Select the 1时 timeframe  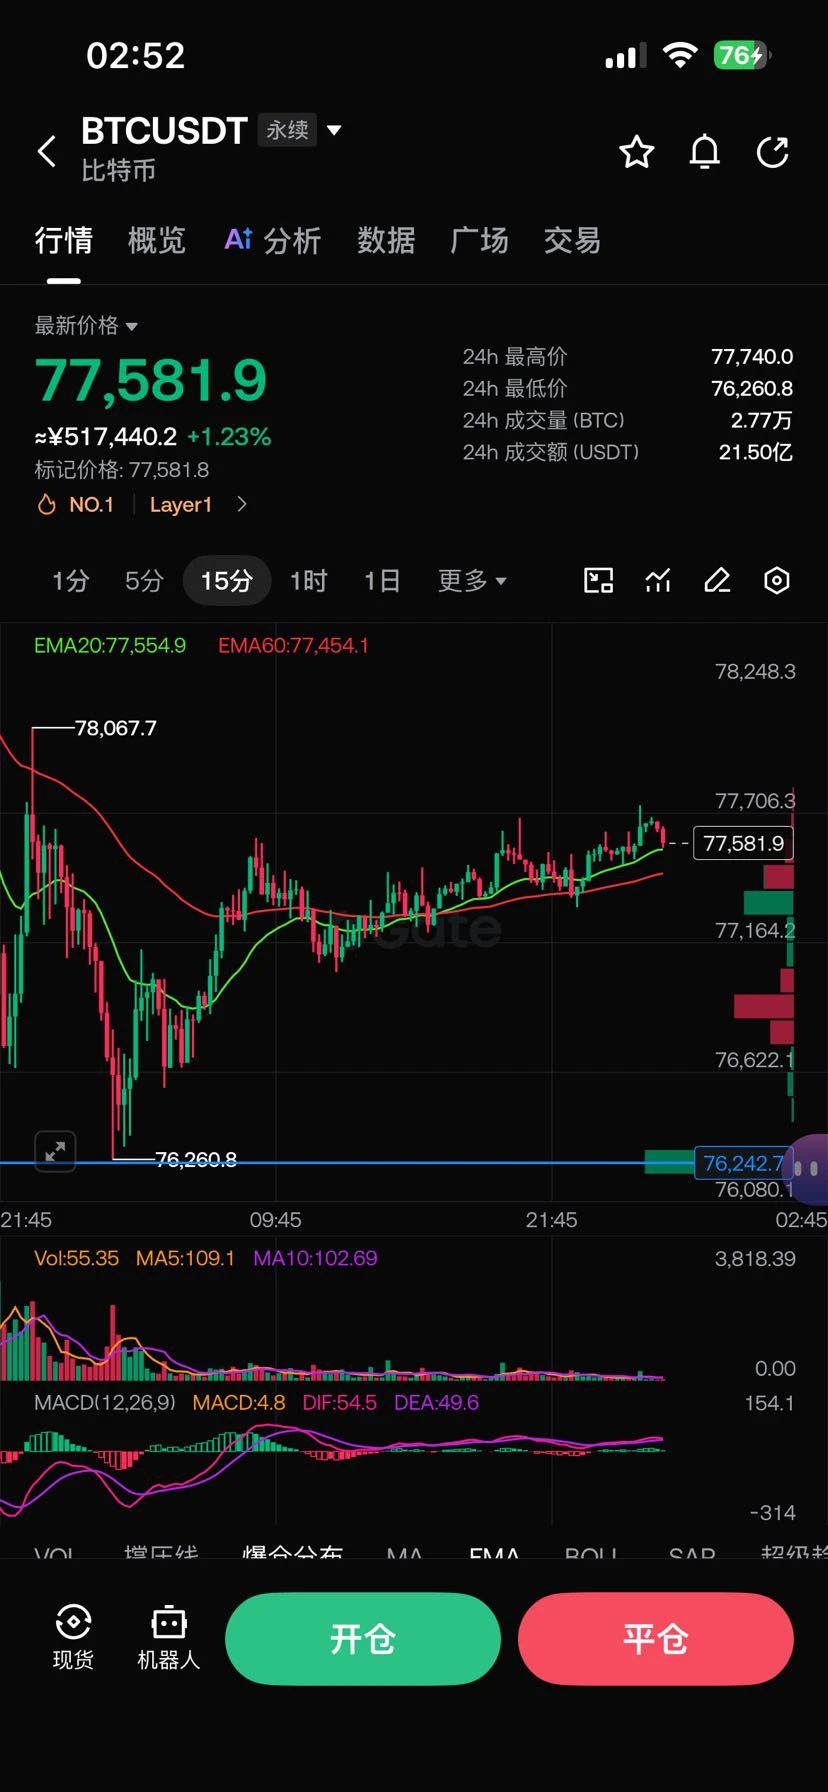coord(309,581)
